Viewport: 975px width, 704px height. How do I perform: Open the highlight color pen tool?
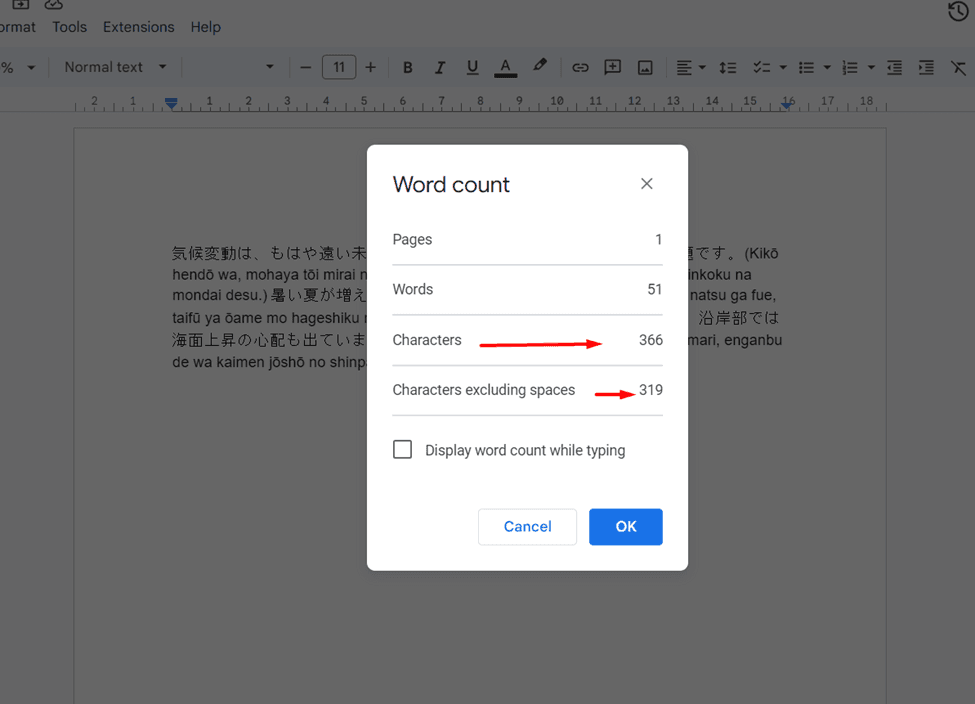[540, 66]
